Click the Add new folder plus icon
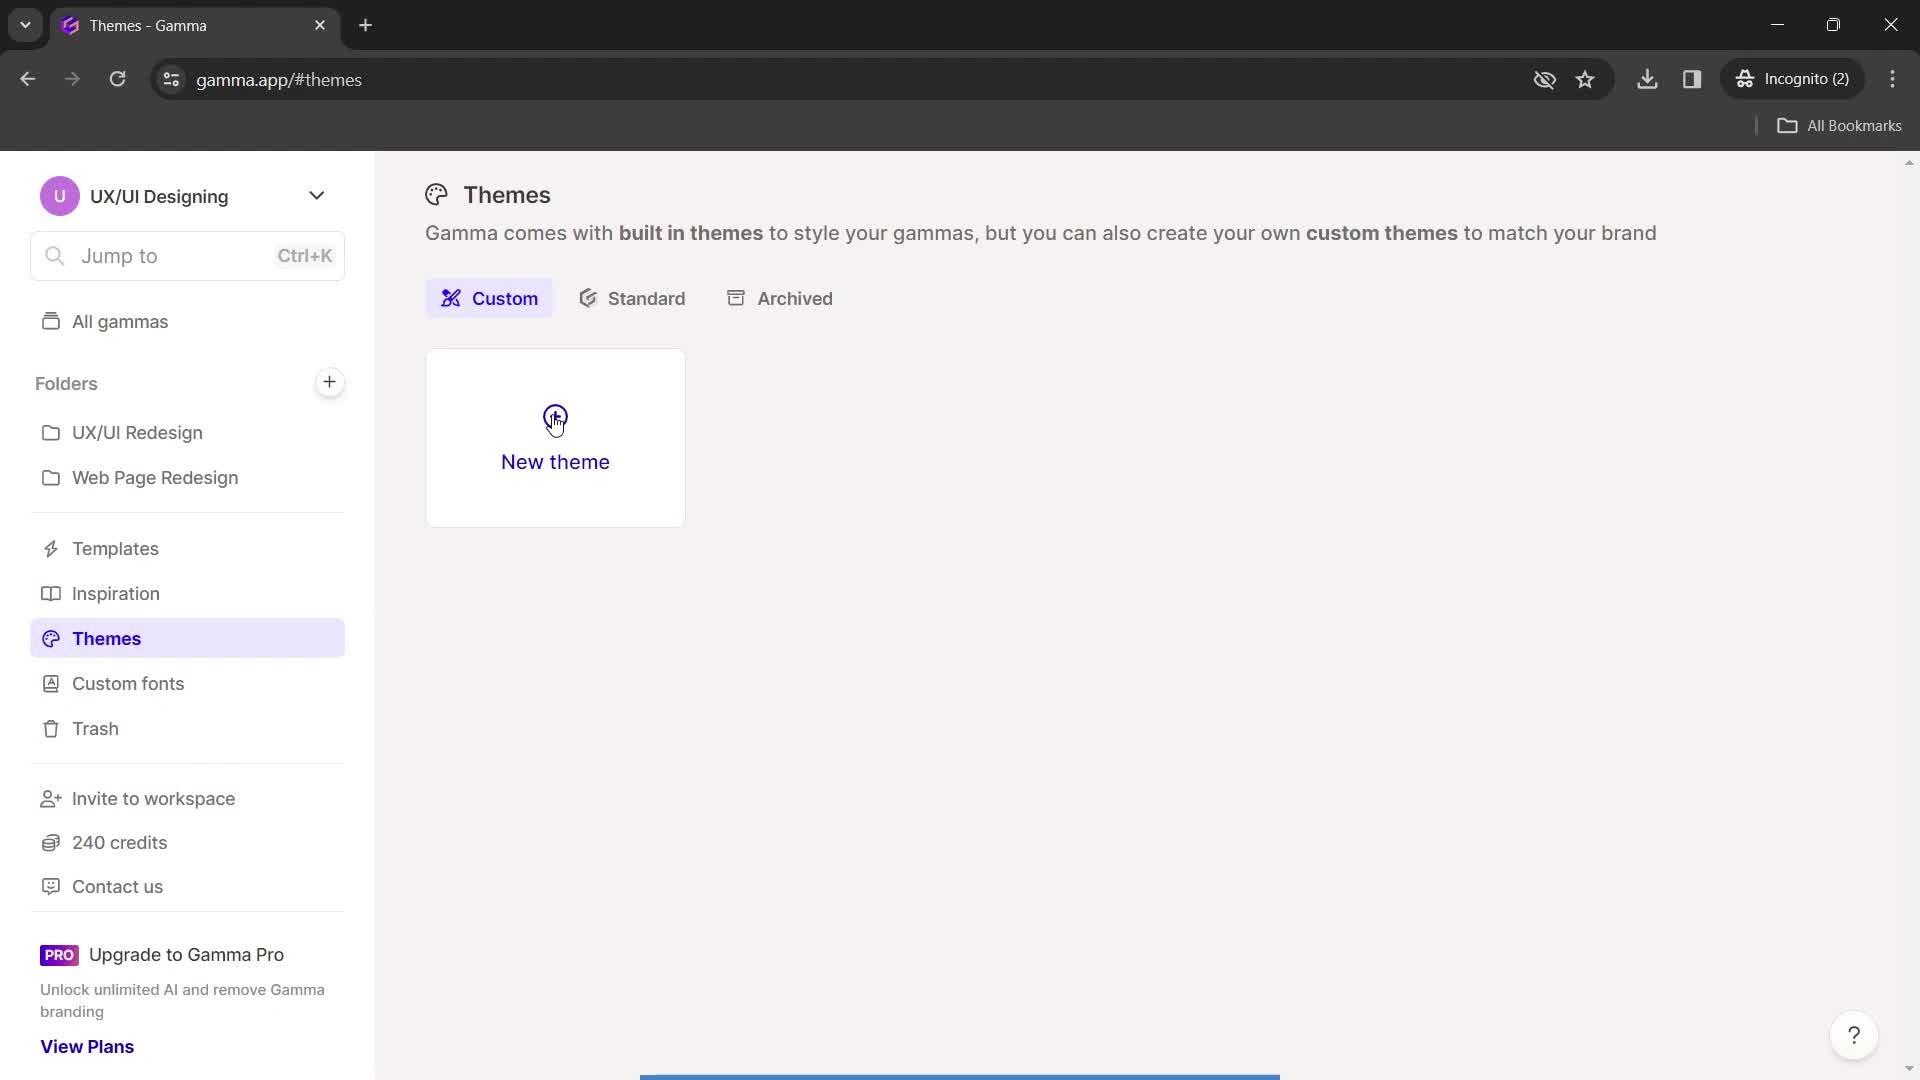The width and height of the screenshot is (1920, 1080). coord(327,381)
